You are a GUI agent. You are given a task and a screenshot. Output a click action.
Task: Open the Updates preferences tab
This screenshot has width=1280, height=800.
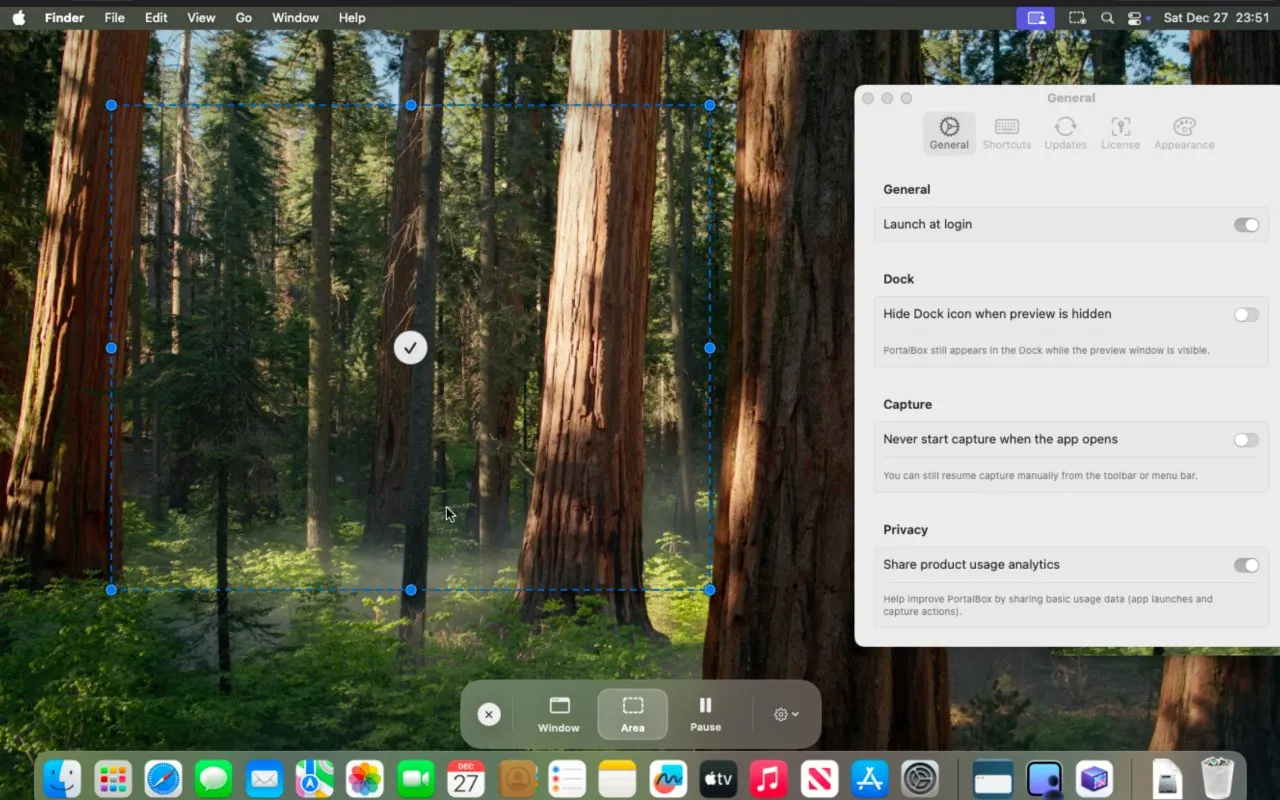1065,133
